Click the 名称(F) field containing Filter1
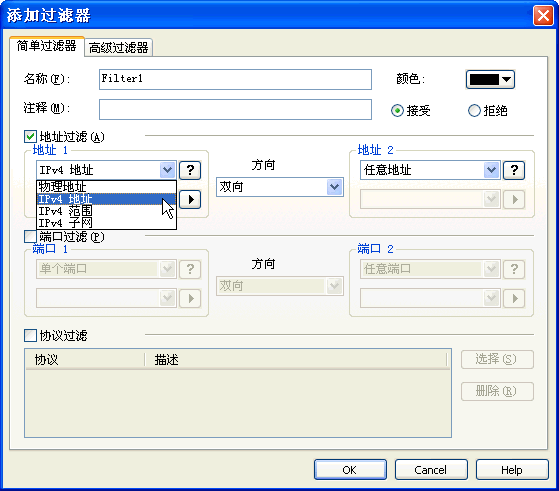Viewport: 559px width, 491px height. click(x=235, y=79)
